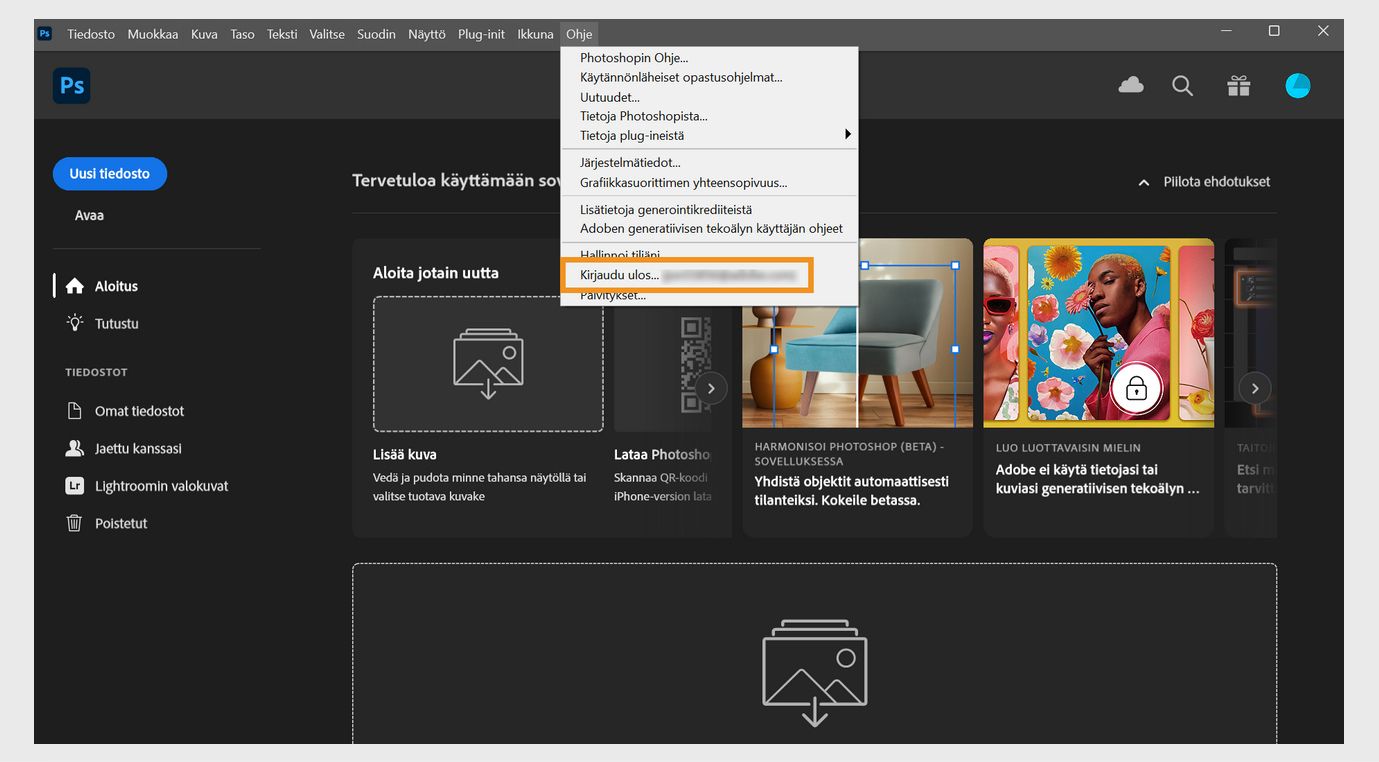The image size is (1379, 762).
Task: Open Adoben generatiivisen tekoälyn käyttäjän ohjeet
Action: coord(709,228)
